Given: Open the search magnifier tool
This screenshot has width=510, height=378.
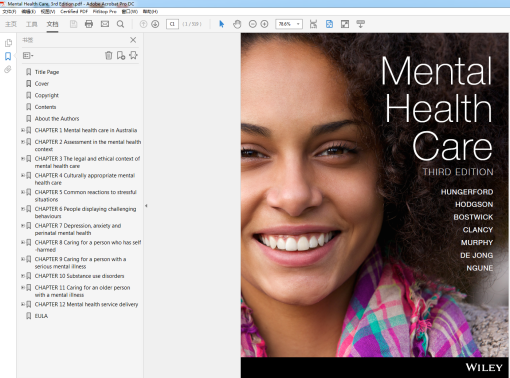Looking at the screenshot, I should point(121,24).
